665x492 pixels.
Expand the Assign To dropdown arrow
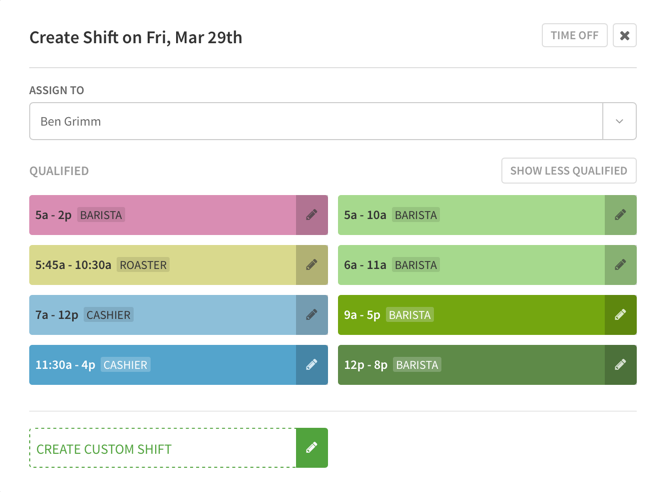coord(620,121)
